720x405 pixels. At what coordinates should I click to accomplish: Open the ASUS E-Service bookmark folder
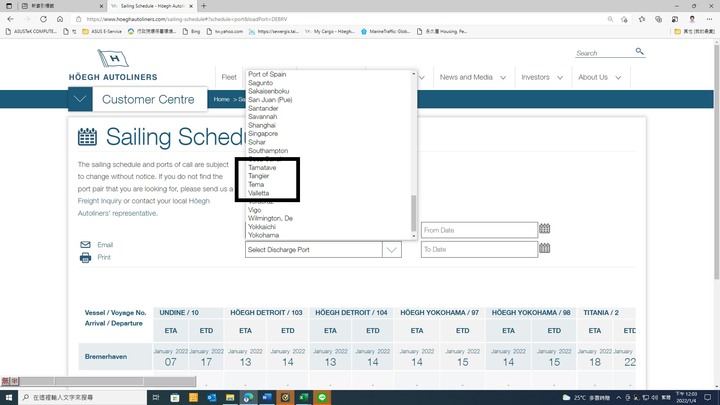[102, 32]
